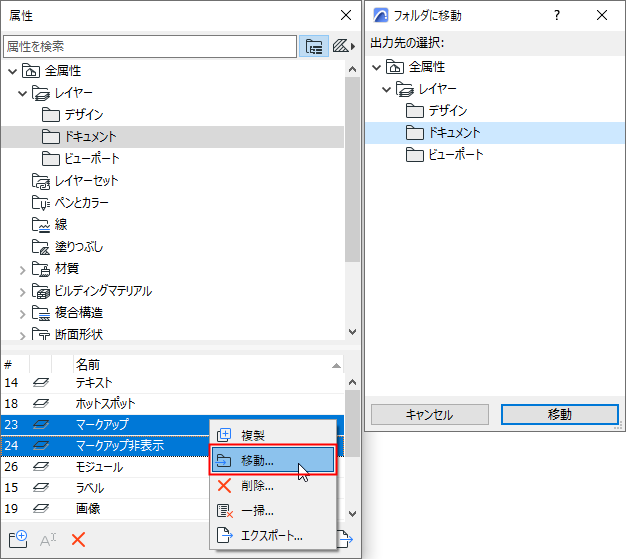The width and height of the screenshot is (626, 559).
Task: Expand the 材質 folder
Action: click(22, 270)
